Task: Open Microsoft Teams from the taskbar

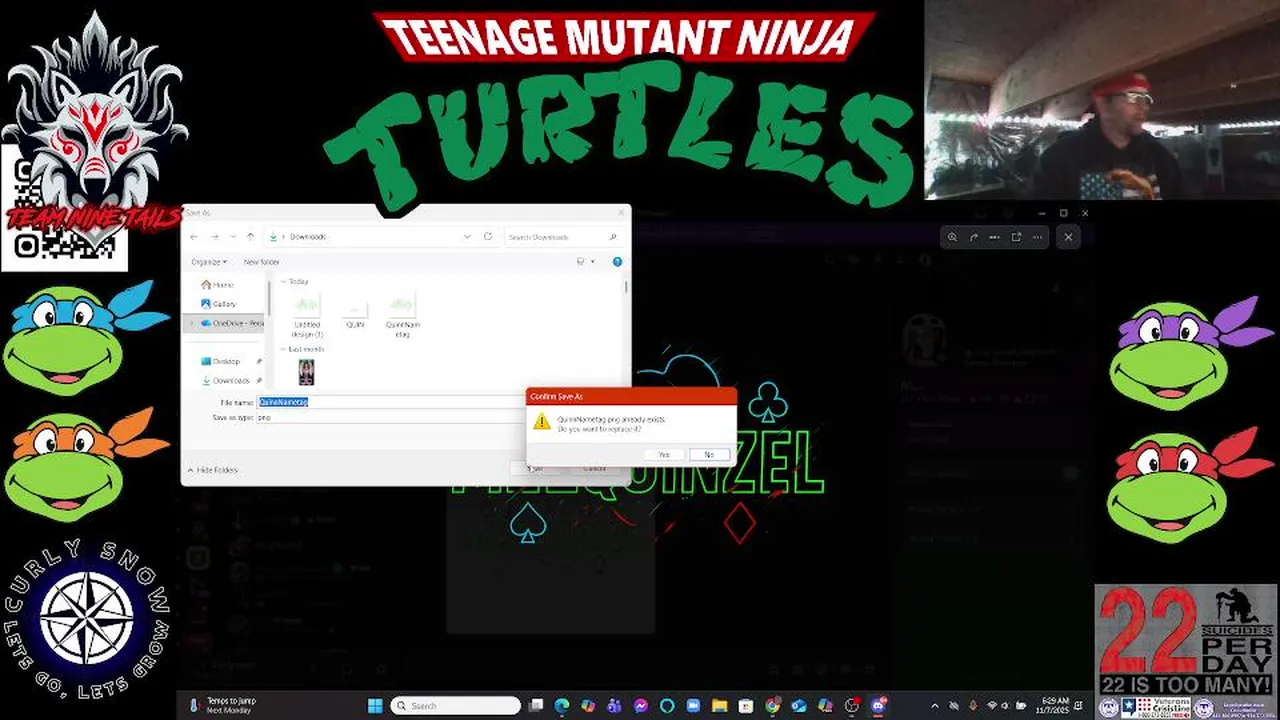Action: [x=614, y=706]
